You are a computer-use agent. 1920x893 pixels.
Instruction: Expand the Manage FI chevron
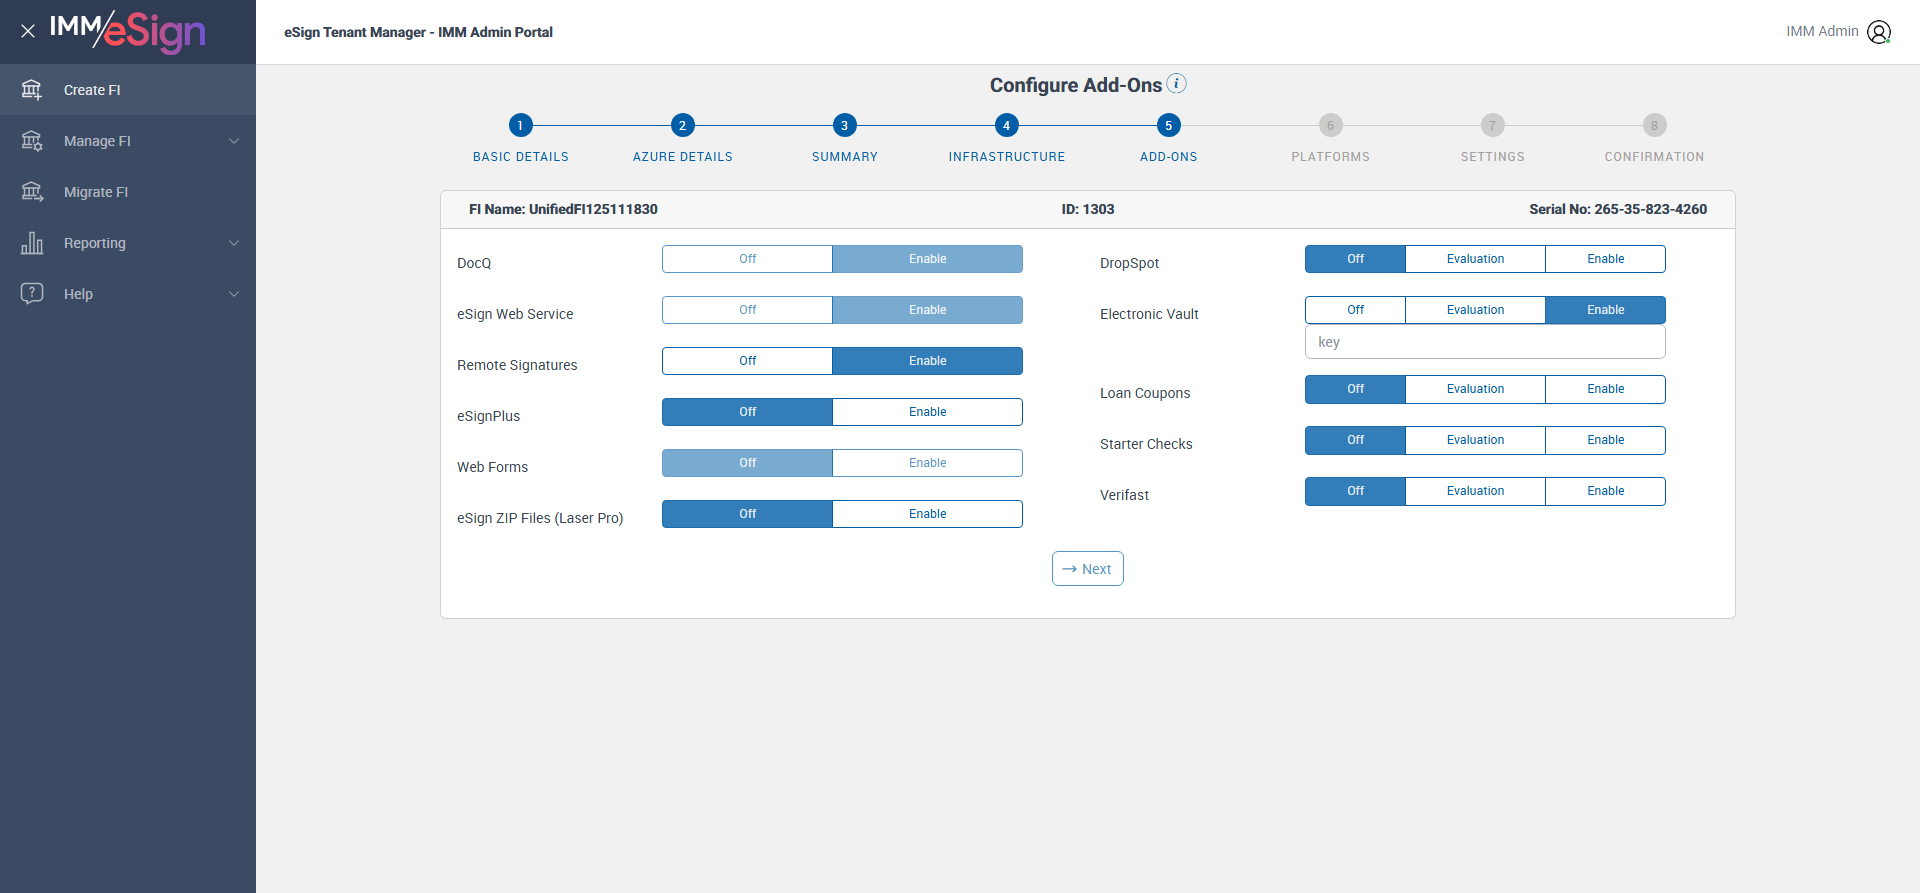[234, 141]
